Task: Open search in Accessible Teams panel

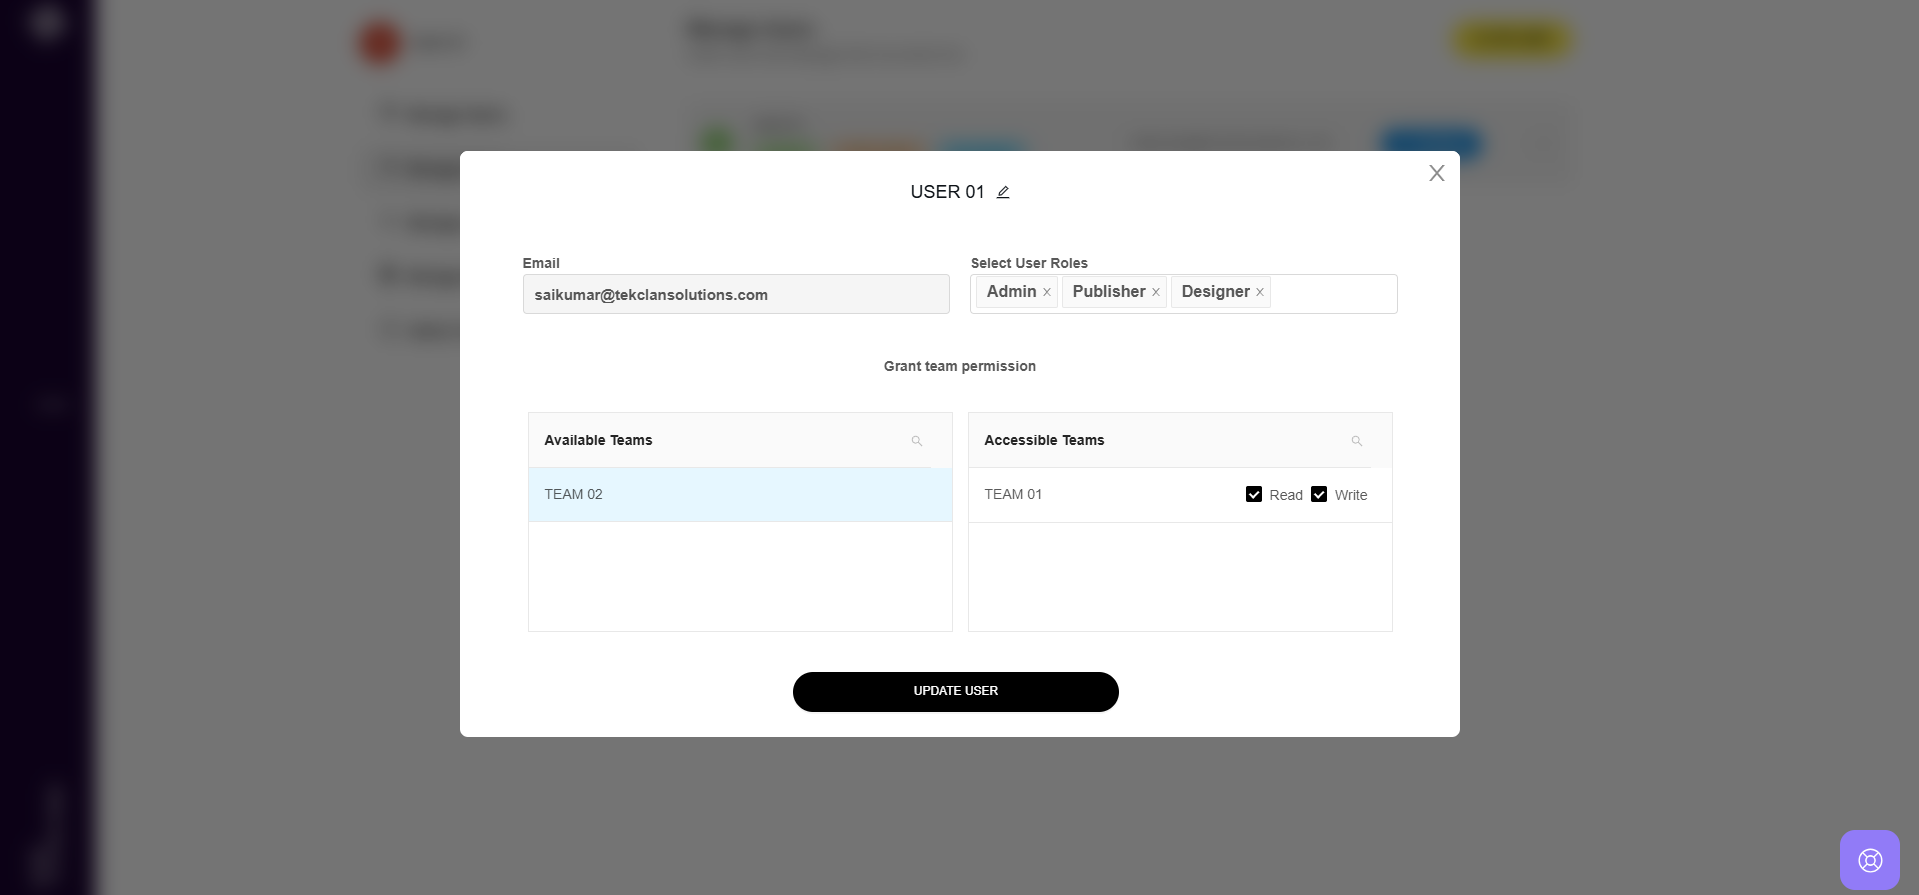Action: click(x=1356, y=441)
